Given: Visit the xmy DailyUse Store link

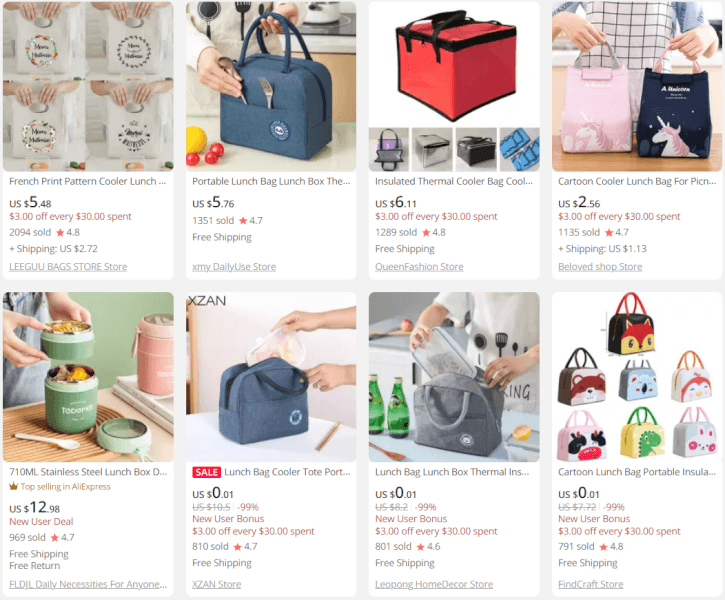Looking at the screenshot, I should pyautogui.click(x=234, y=267).
